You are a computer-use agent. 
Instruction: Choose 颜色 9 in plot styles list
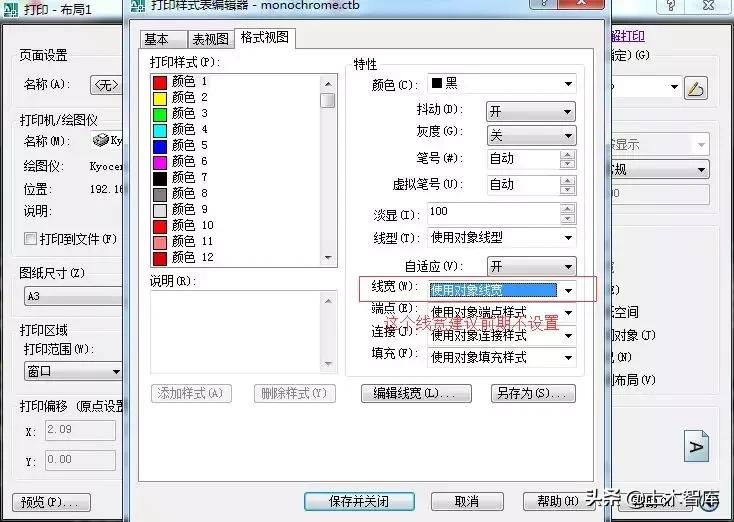pyautogui.click(x=180, y=209)
